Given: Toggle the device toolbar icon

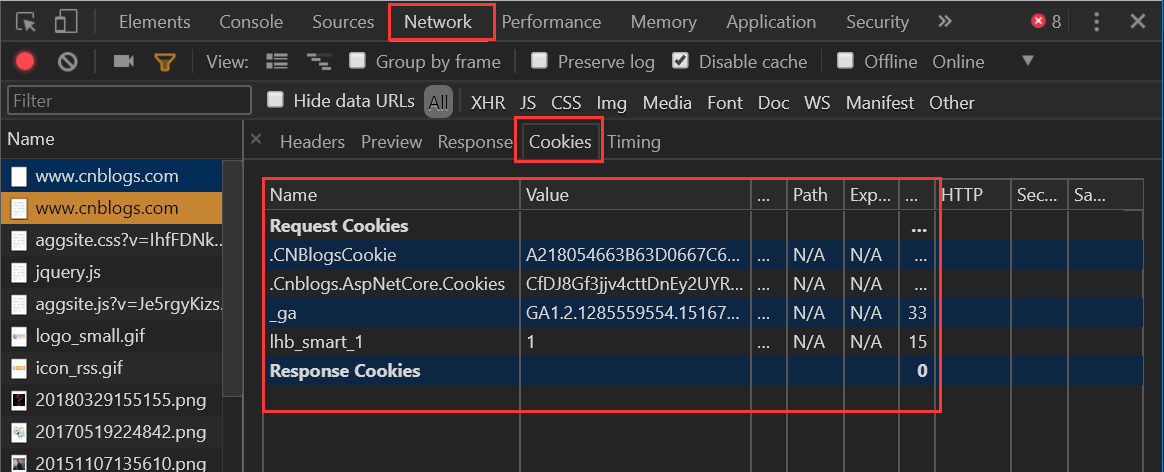Looking at the screenshot, I should [x=66, y=22].
